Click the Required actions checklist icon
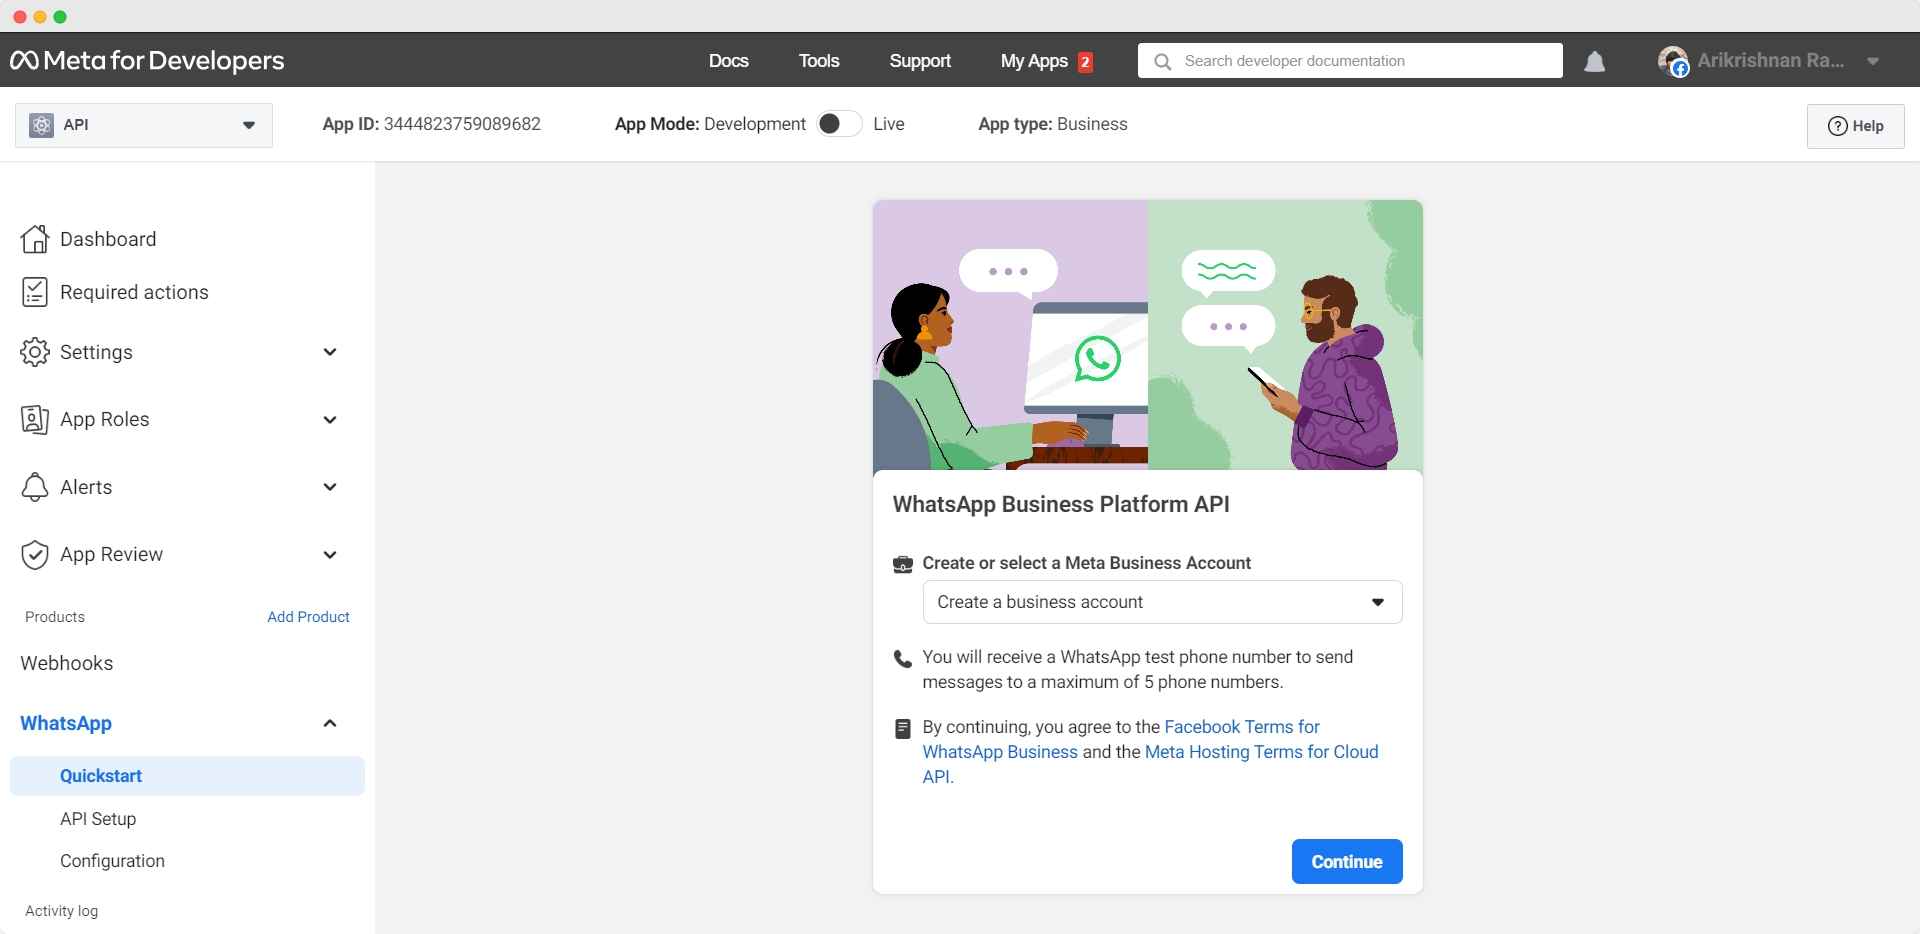1920x934 pixels. pos(35,292)
